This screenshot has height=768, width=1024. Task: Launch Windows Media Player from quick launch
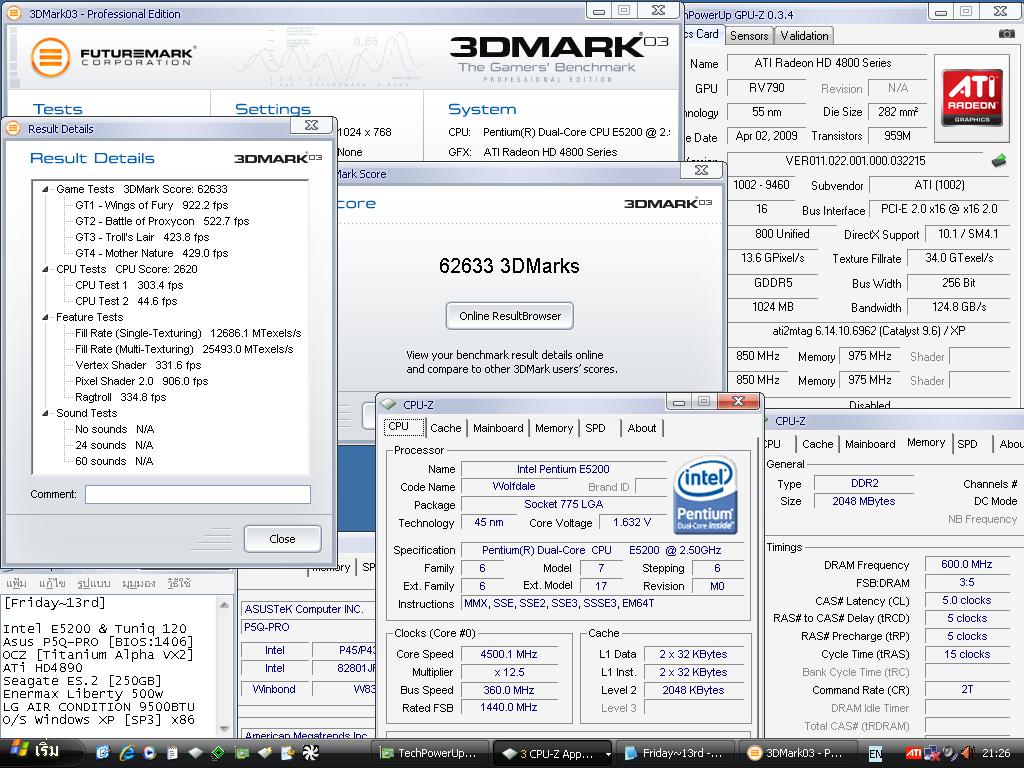(149, 753)
